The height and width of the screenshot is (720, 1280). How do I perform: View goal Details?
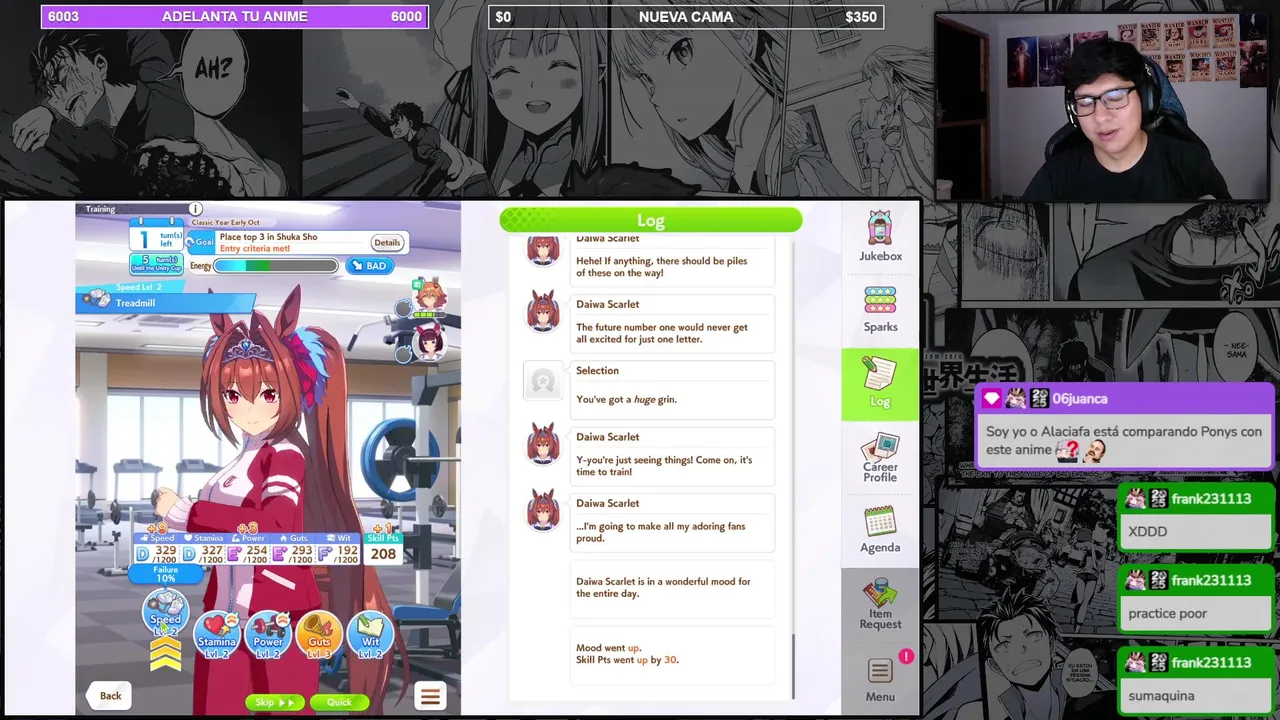coord(387,242)
